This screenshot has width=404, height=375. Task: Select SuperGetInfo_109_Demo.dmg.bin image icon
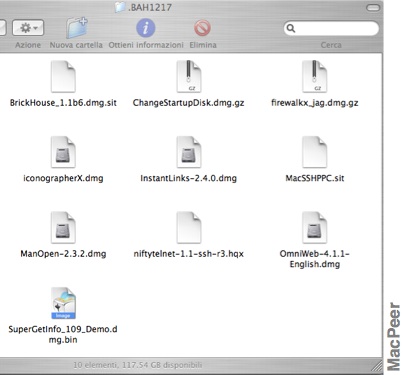point(63,303)
